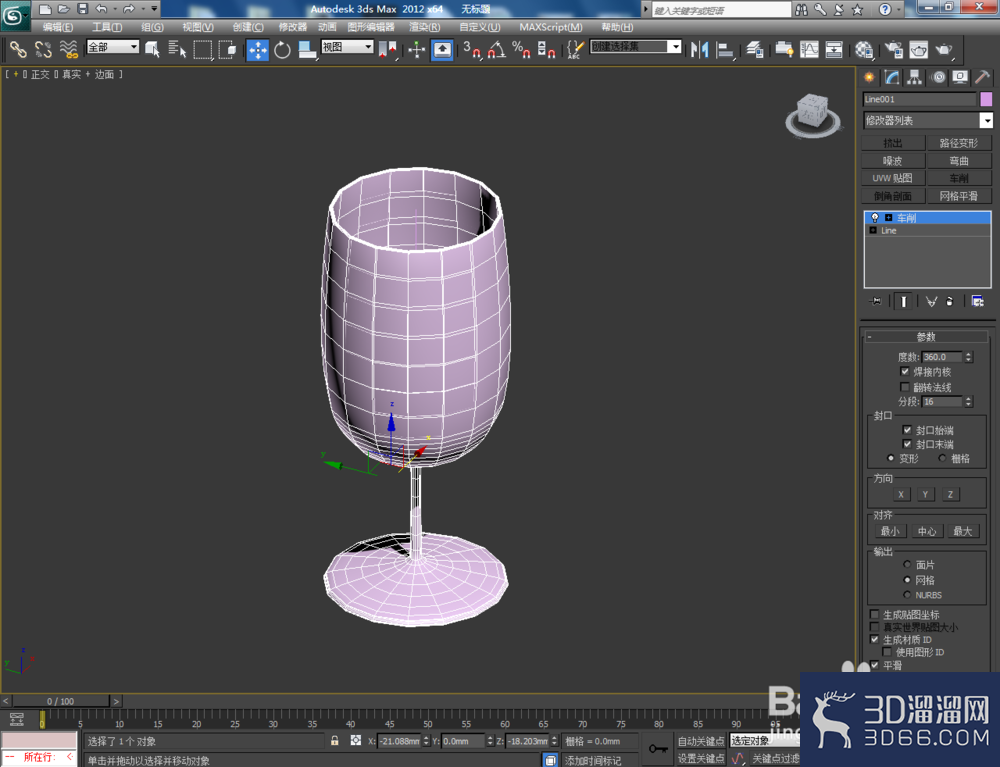This screenshot has width=1000, height=767.
Task: Activate the Select Object arrow tool
Action: pos(152,49)
